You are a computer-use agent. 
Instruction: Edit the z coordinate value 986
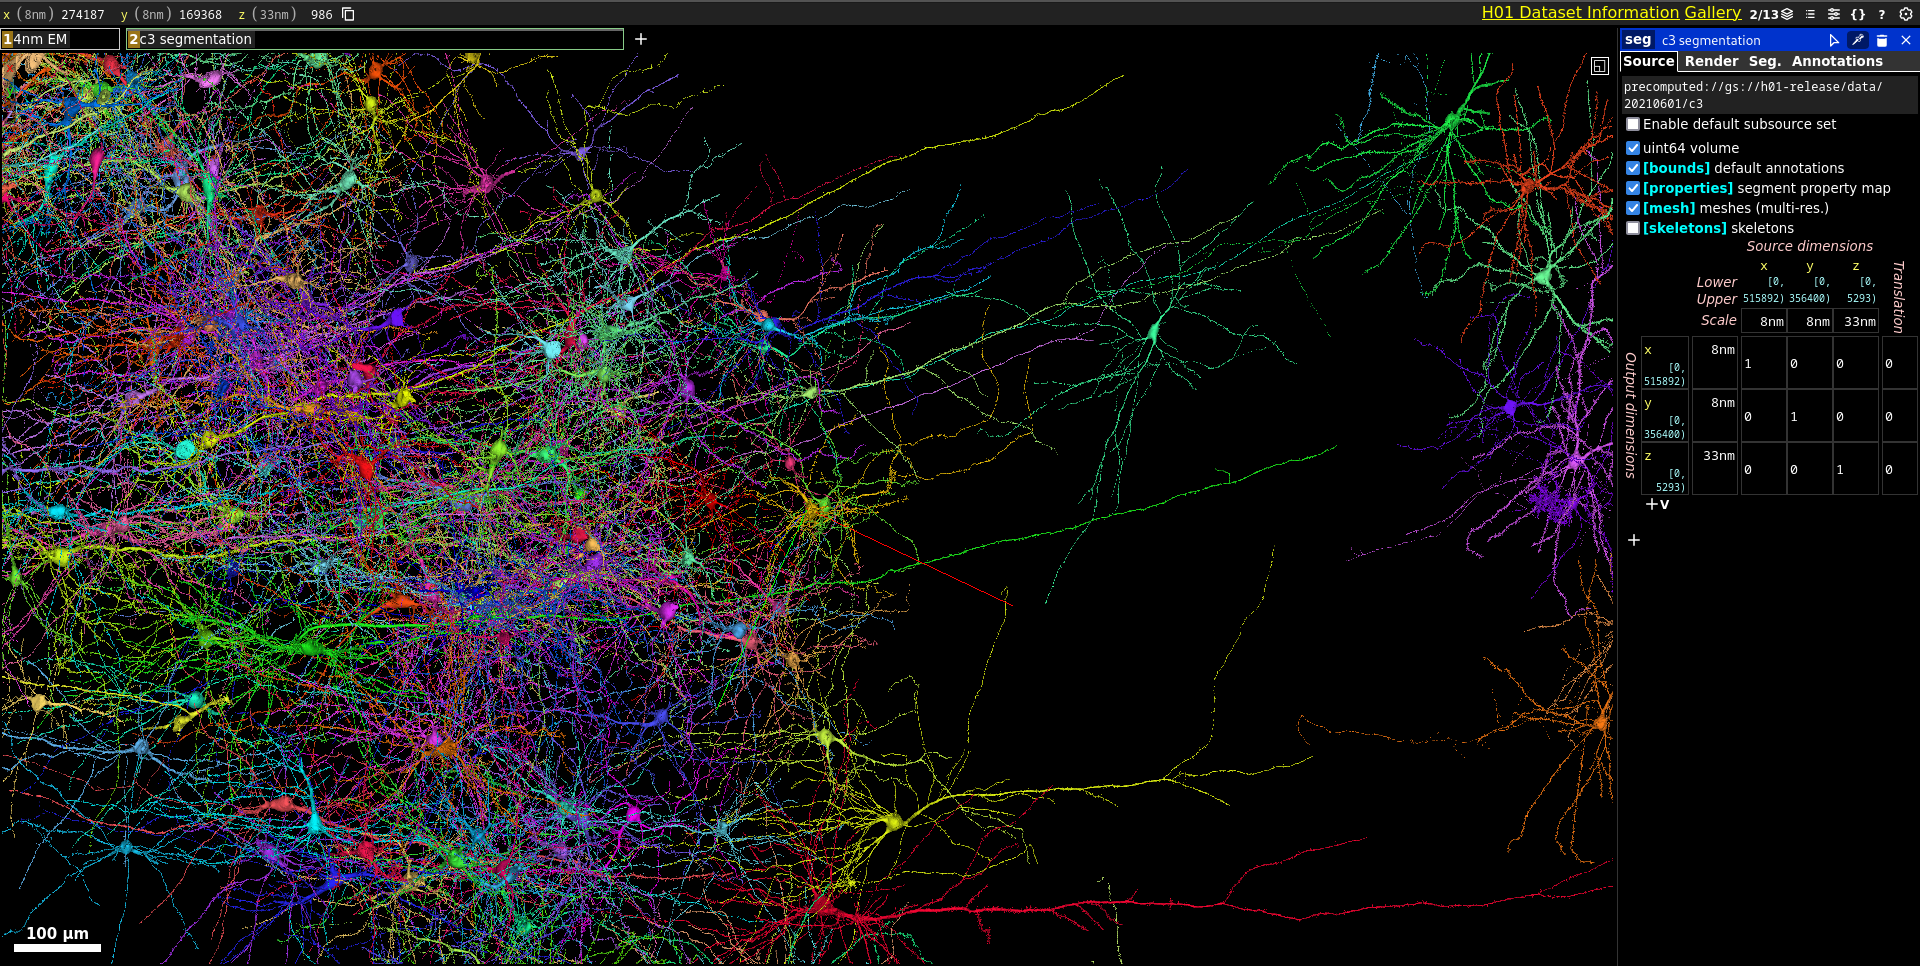point(321,15)
